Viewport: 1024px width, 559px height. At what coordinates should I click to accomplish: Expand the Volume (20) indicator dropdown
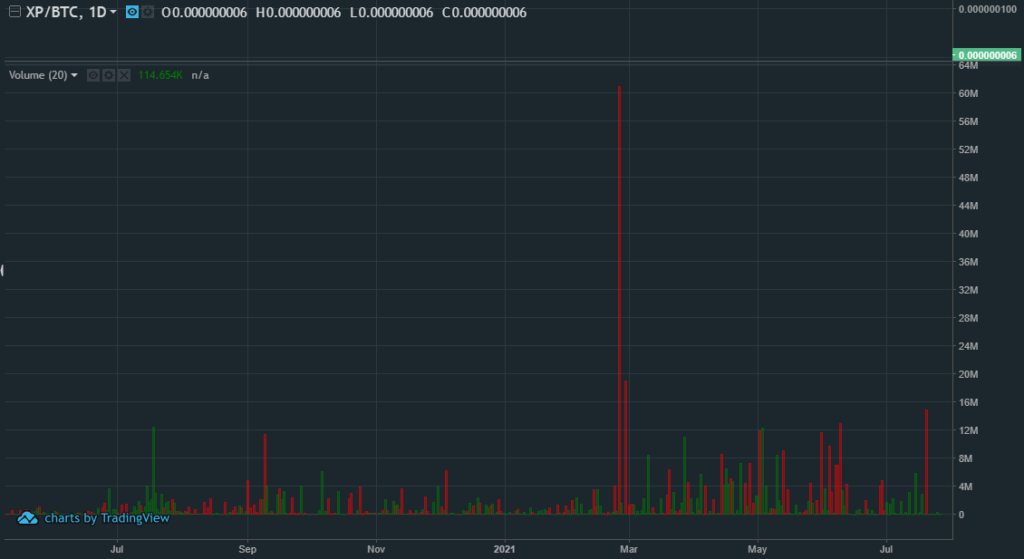(74, 76)
